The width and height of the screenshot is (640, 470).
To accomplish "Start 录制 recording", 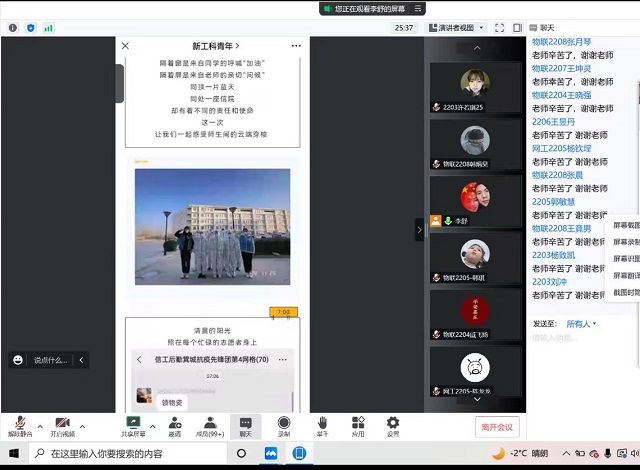I will [284, 426].
